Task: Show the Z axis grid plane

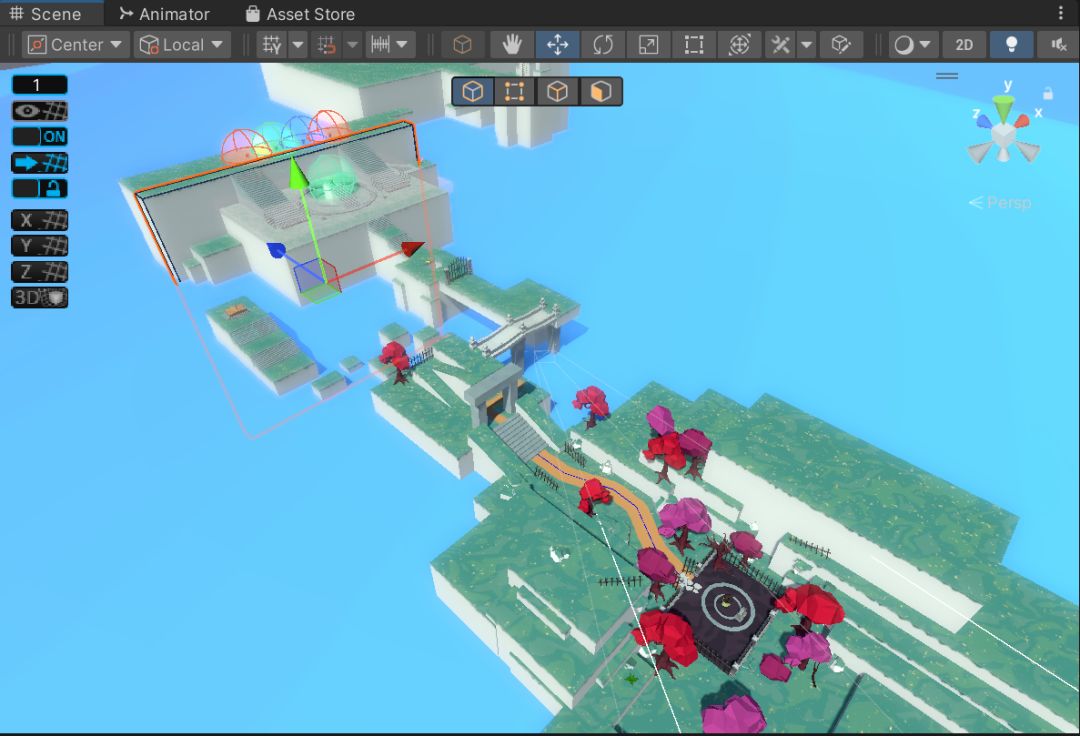Action: [x=39, y=272]
